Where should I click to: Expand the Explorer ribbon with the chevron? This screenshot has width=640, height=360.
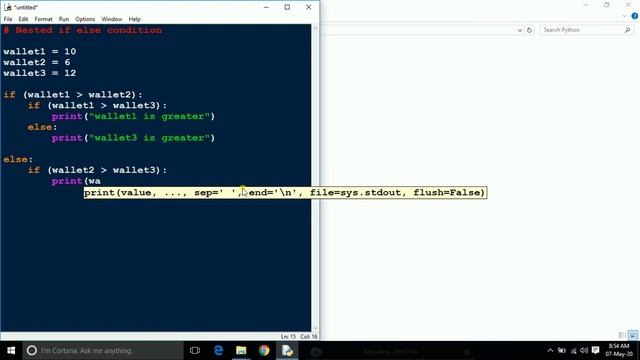(624, 16)
